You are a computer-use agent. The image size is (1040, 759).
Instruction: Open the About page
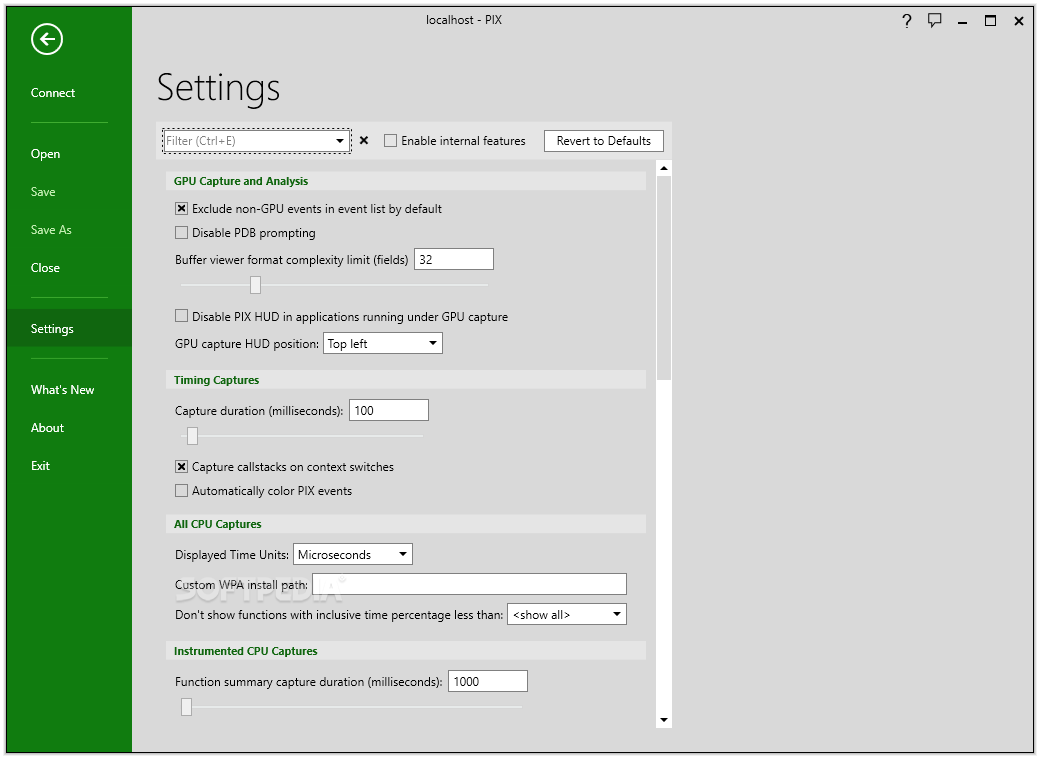47,428
